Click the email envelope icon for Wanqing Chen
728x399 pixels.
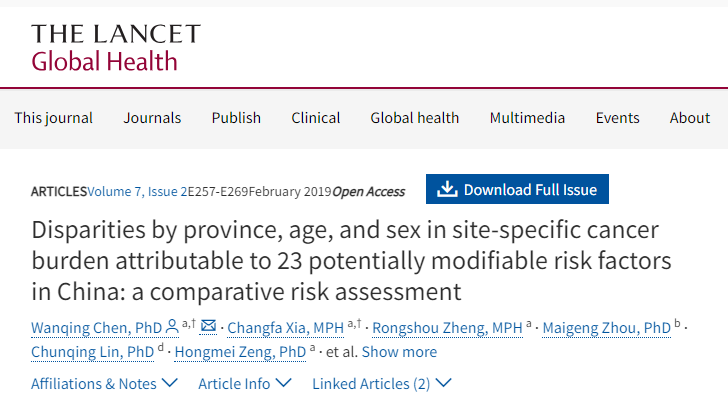208,327
